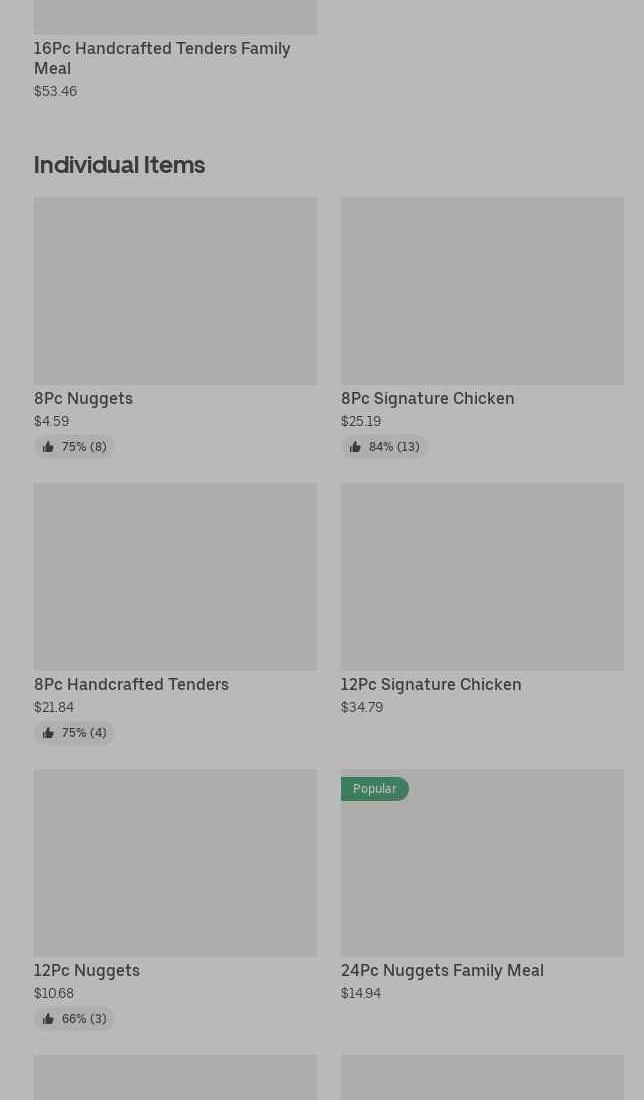The height and width of the screenshot is (1100, 644).
Task: Click the Popular badge on 24Pc Nuggets
Action: pyautogui.click(x=374, y=789)
